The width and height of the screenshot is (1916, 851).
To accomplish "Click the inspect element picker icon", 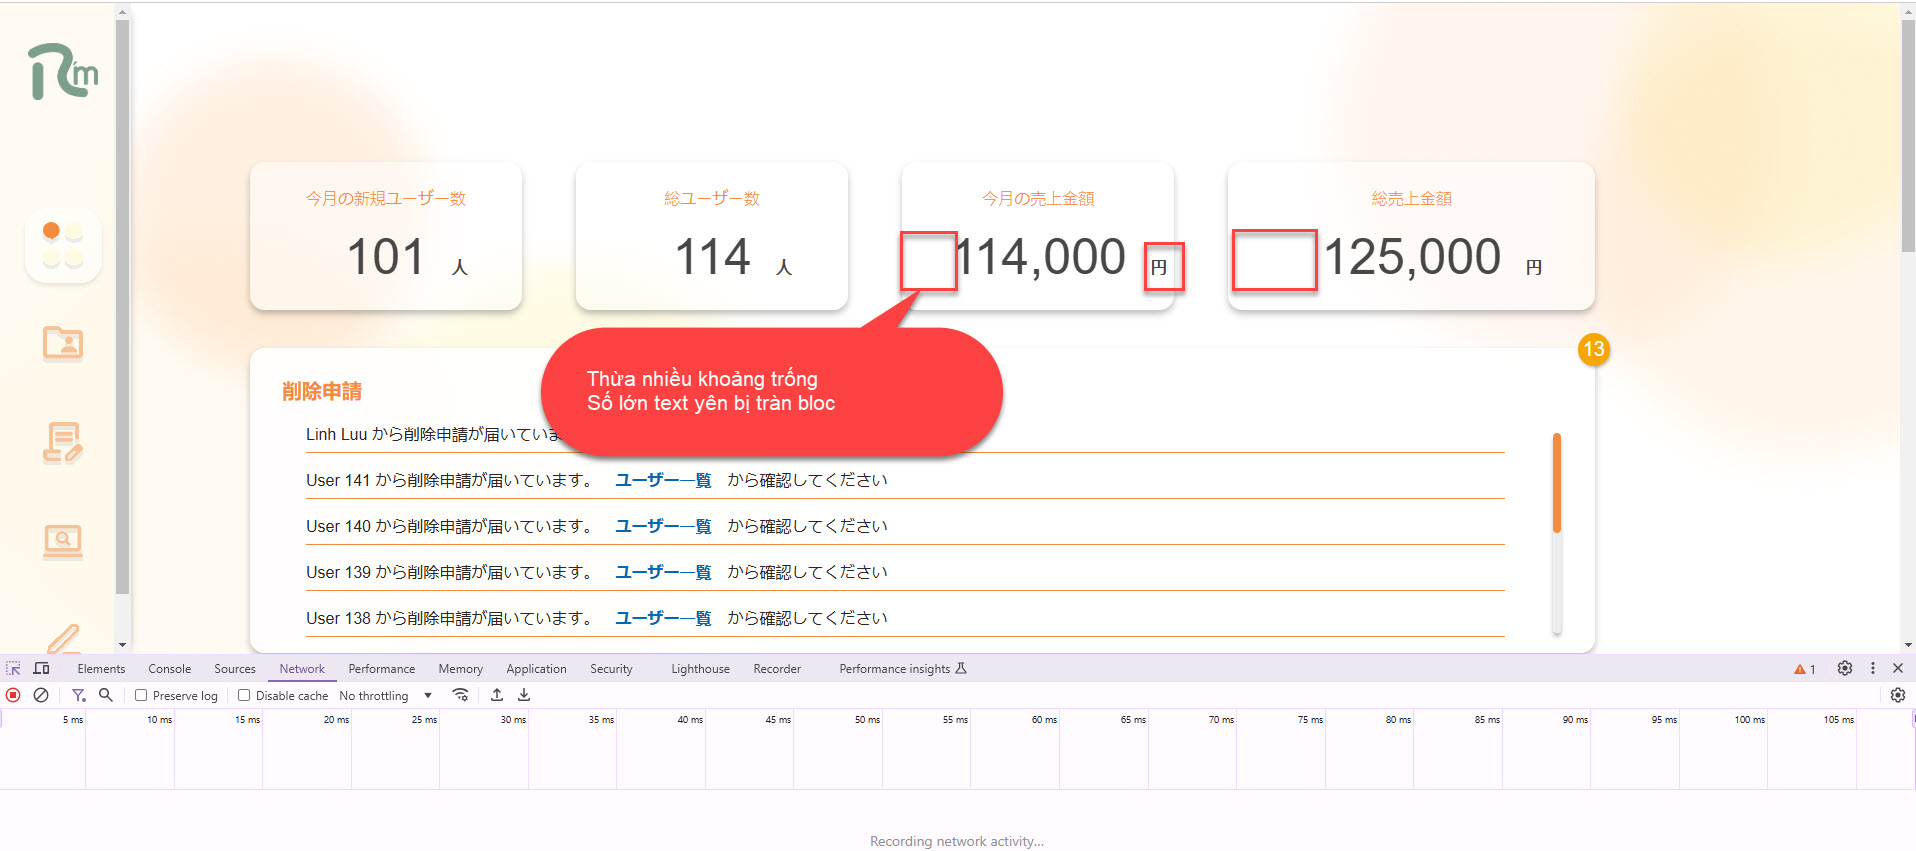I will (x=13, y=669).
